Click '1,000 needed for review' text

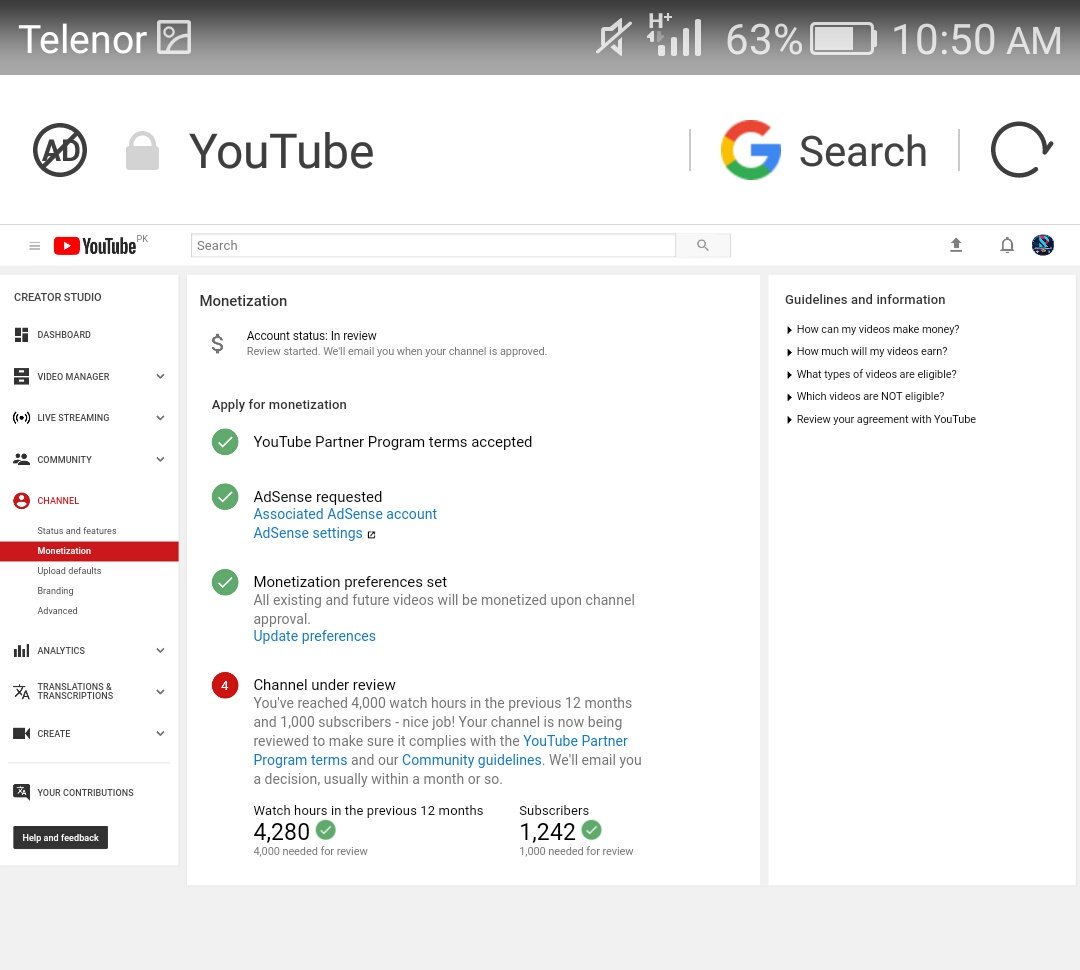pos(576,852)
